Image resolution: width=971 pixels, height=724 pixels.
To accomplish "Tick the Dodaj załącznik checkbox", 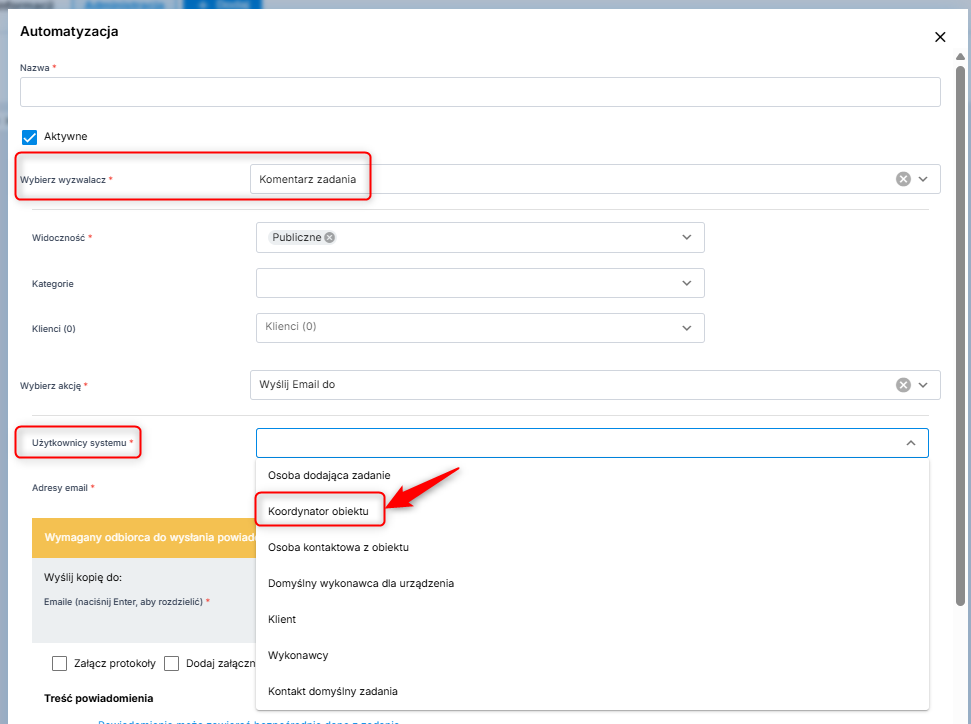I will 172,663.
